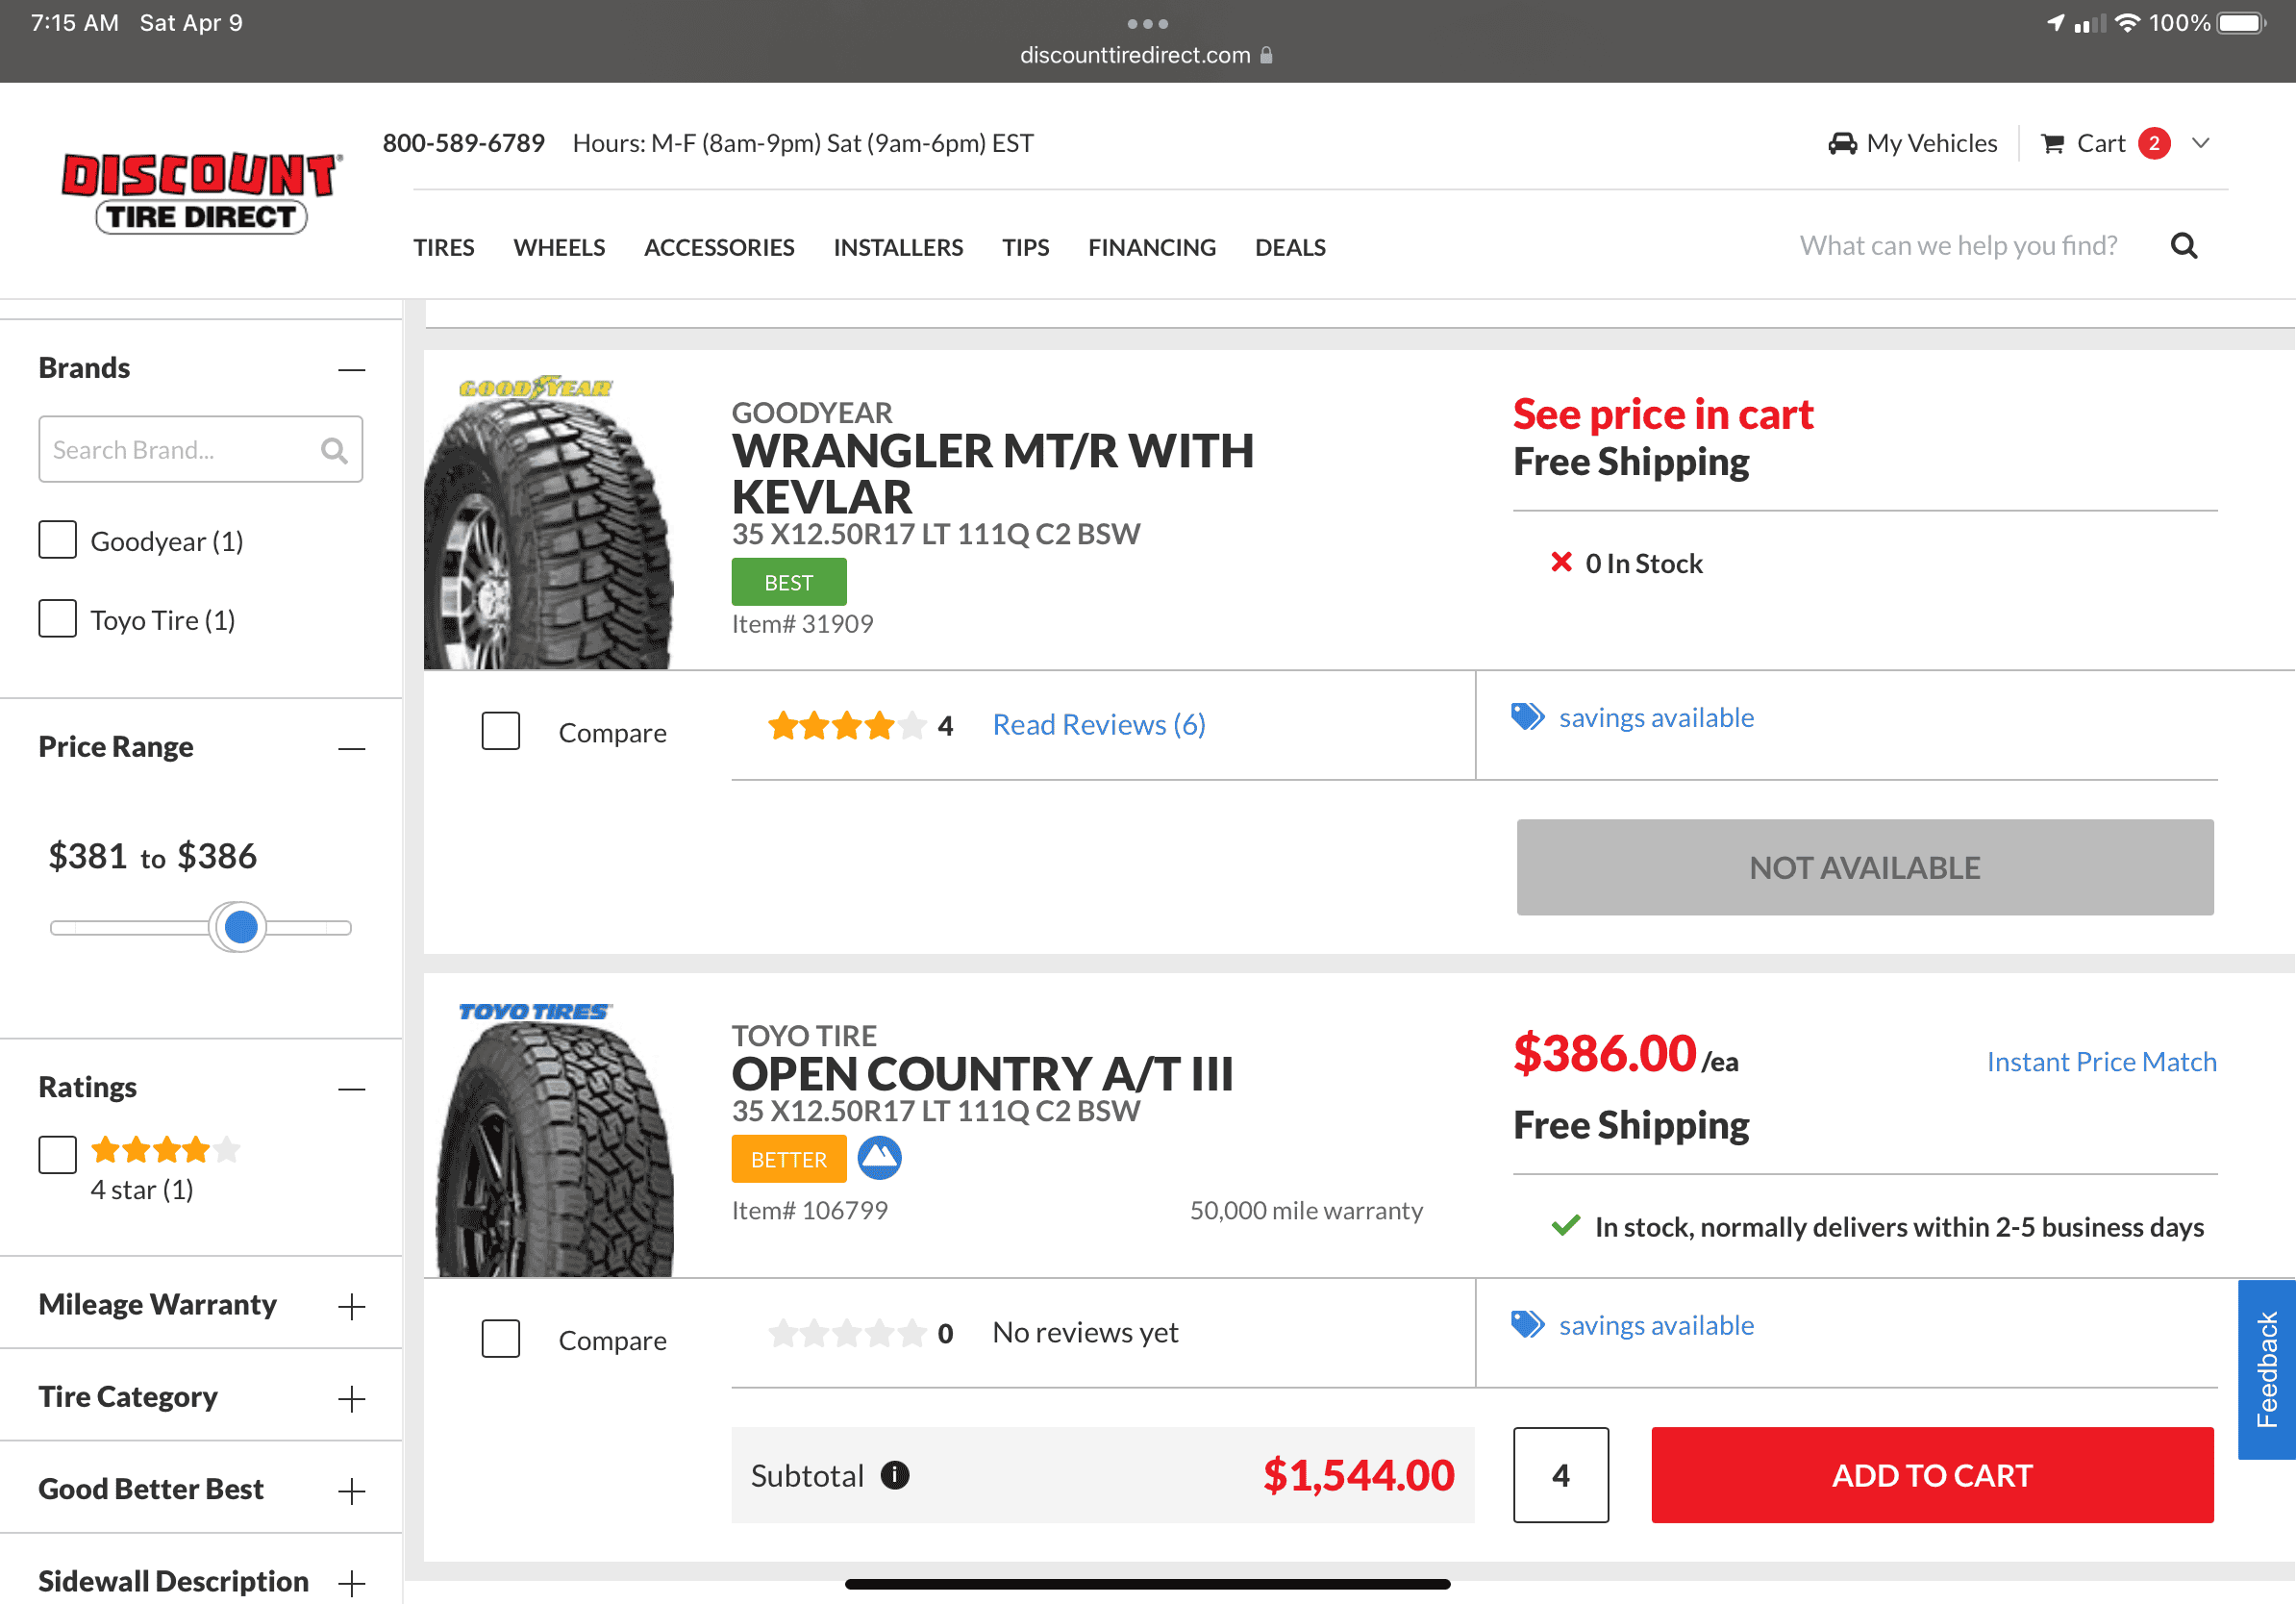2296x1604 pixels.
Task: Click the brand search magnifier icon
Action: (x=334, y=451)
